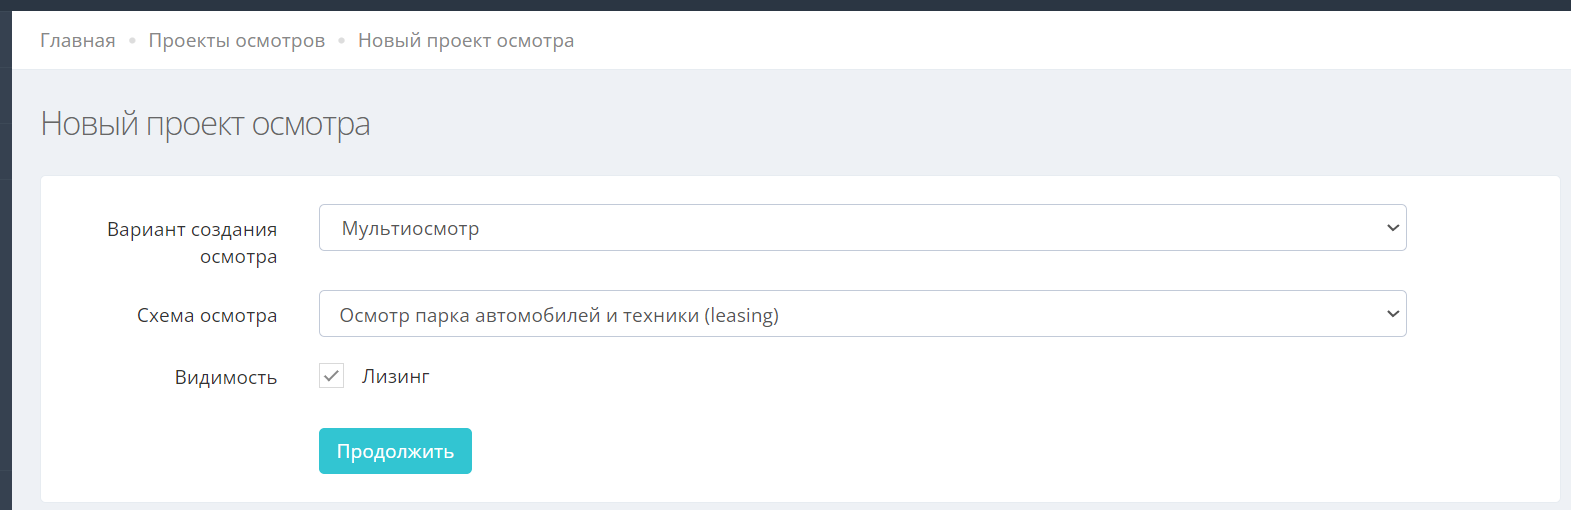Click the Лизинг checkbox label text
Screen dimensions: 1571x510
tap(396, 377)
